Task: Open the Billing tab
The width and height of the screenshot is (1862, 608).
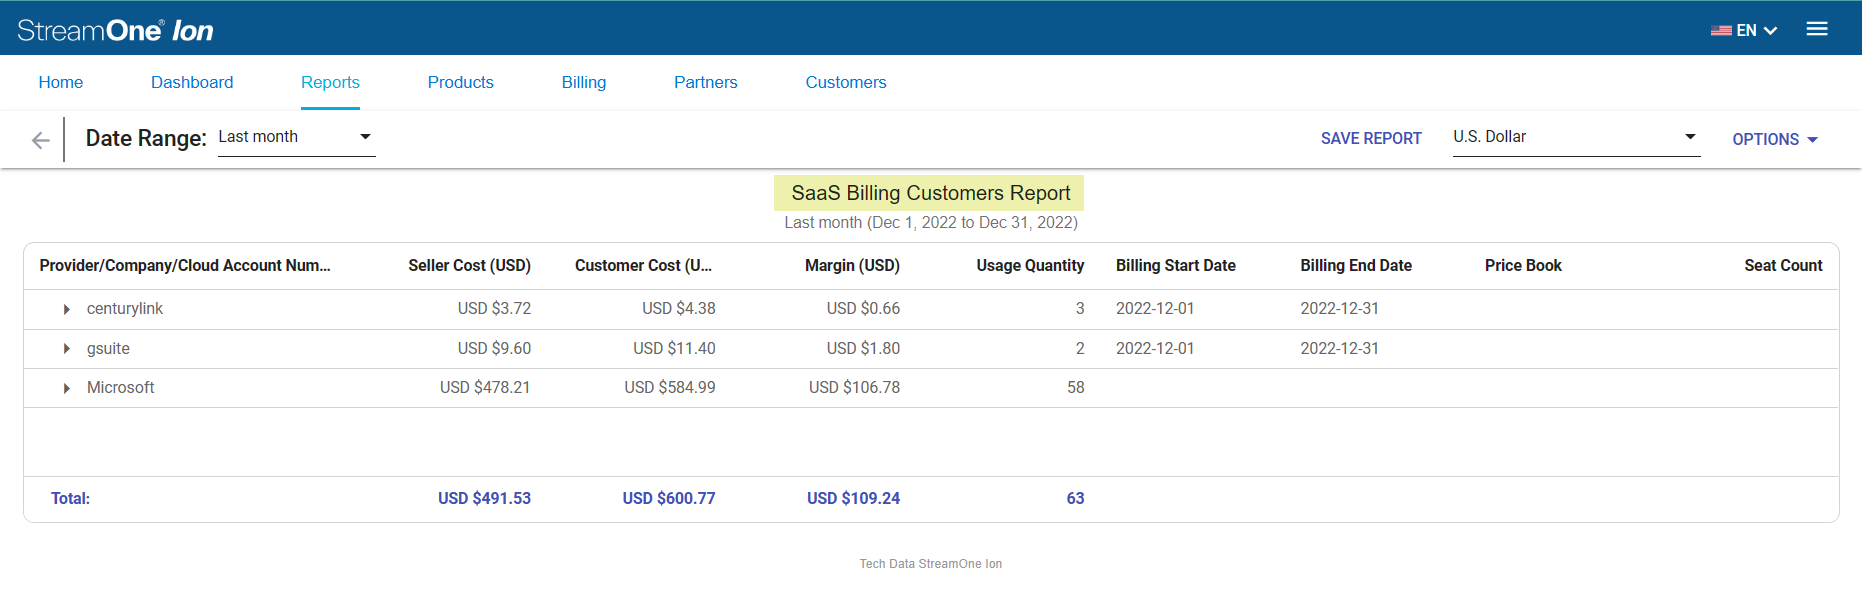Action: [x=584, y=82]
